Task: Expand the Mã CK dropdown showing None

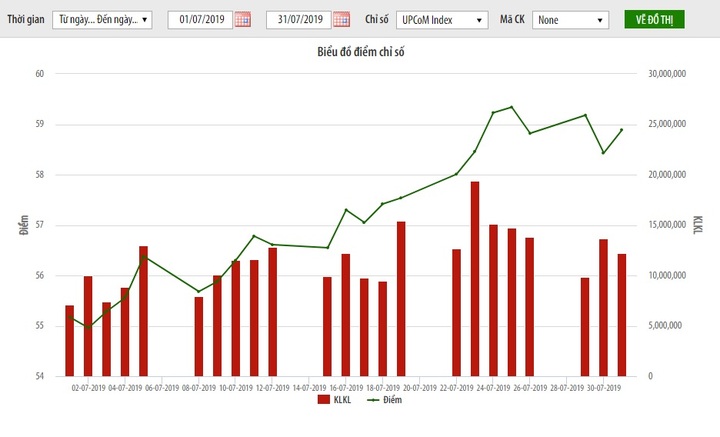Action: [x=570, y=19]
